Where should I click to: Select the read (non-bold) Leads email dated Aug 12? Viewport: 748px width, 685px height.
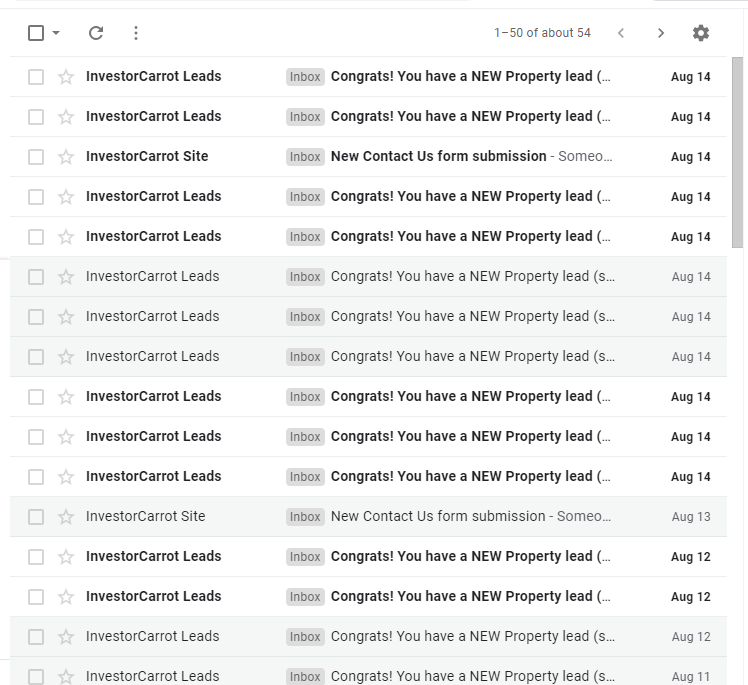pyautogui.click(x=36, y=636)
